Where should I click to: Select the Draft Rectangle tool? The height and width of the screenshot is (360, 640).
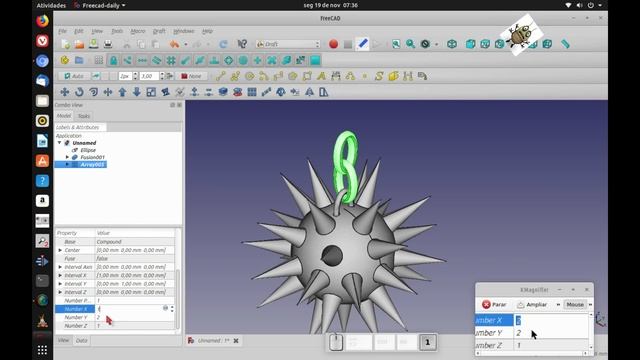pos(307,76)
